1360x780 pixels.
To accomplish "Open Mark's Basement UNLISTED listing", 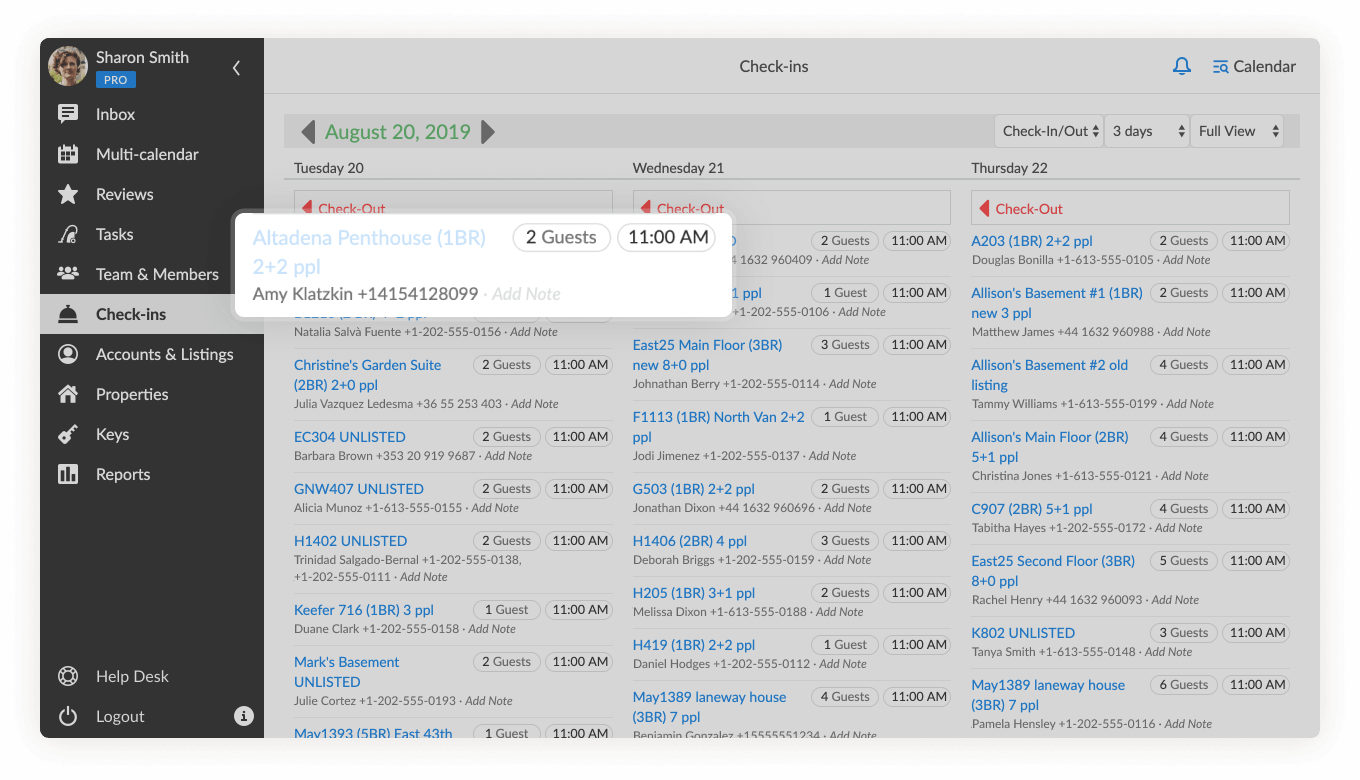I will (x=347, y=672).
